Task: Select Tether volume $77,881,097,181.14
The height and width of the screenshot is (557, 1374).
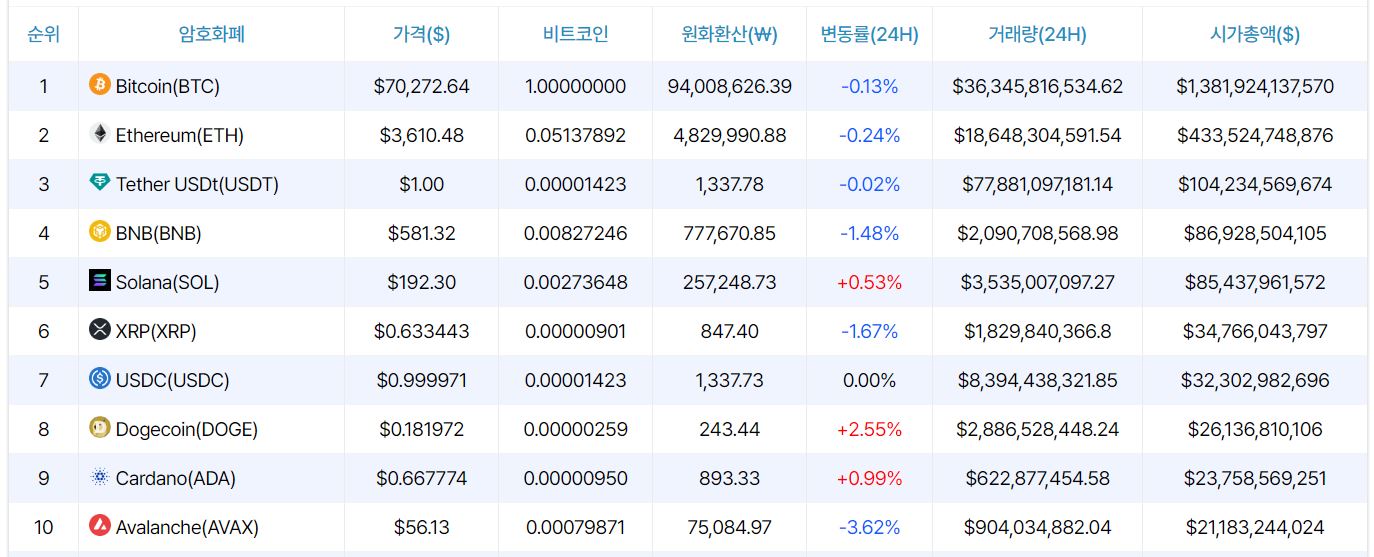Action: [1038, 184]
